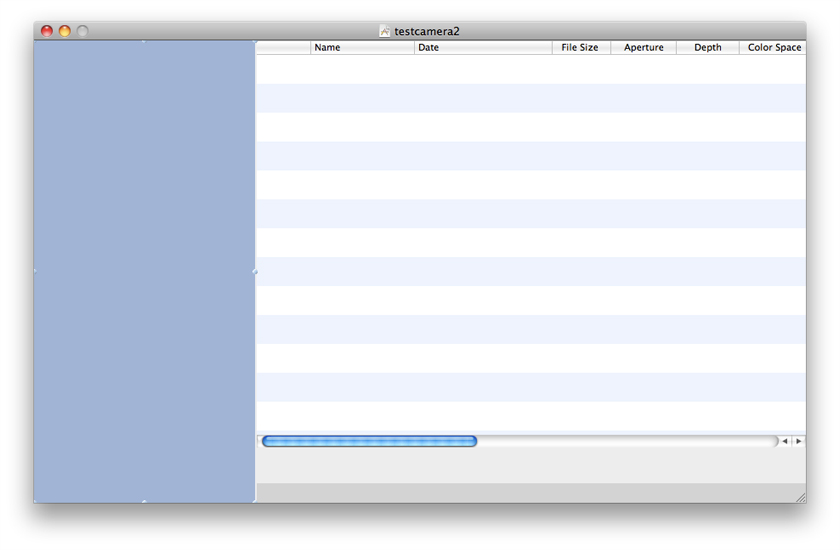Click the split view divider handle
Image resolution: width=840 pixels, height=550 pixels.
coord(255,271)
